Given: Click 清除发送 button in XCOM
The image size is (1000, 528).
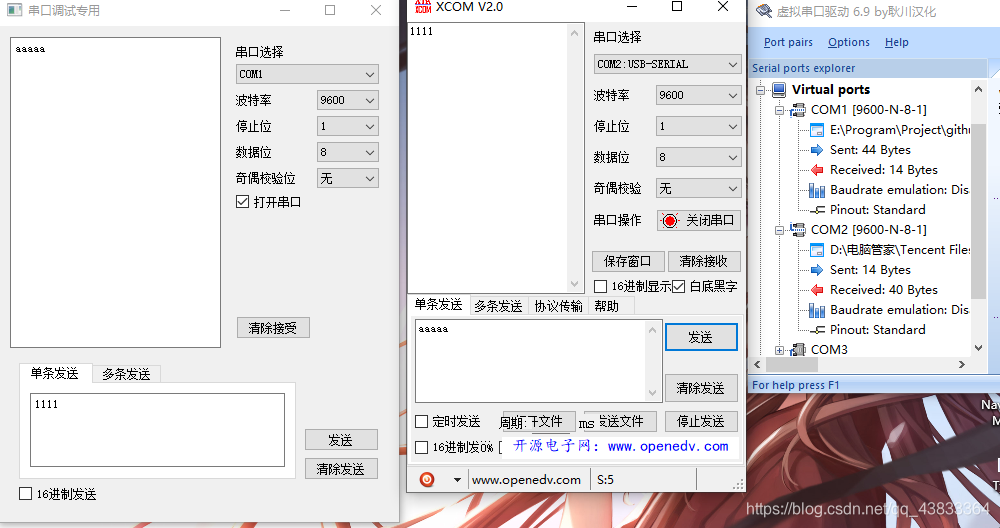Looking at the screenshot, I should pyautogui.click(x=701, y=388).
